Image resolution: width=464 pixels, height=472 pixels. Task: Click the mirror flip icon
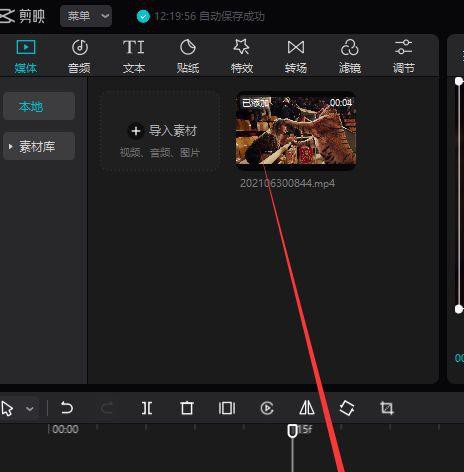[x=307, y=408]
